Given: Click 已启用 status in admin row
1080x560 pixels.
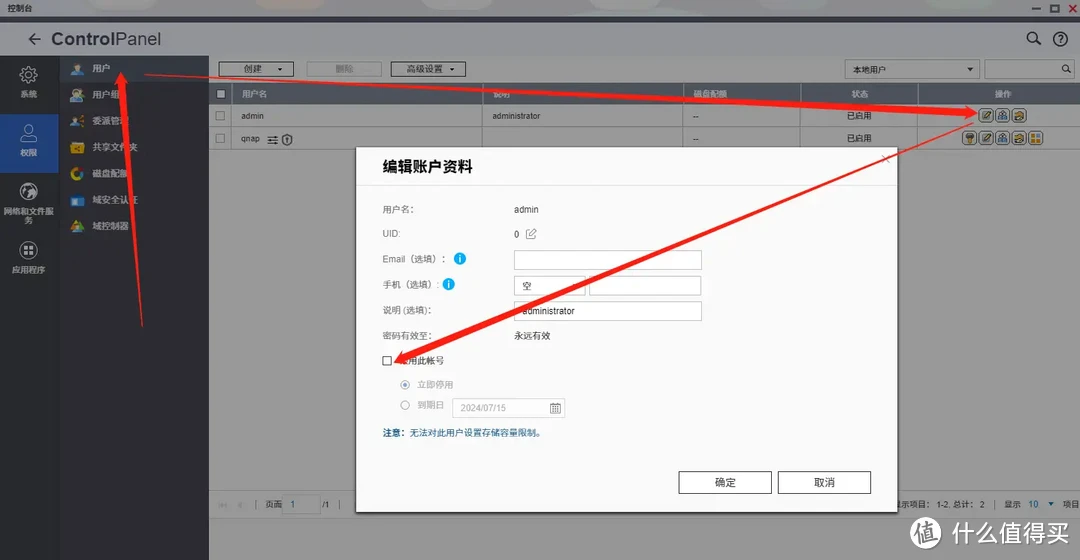Looking at the screenshot, I should pos(859,116).
